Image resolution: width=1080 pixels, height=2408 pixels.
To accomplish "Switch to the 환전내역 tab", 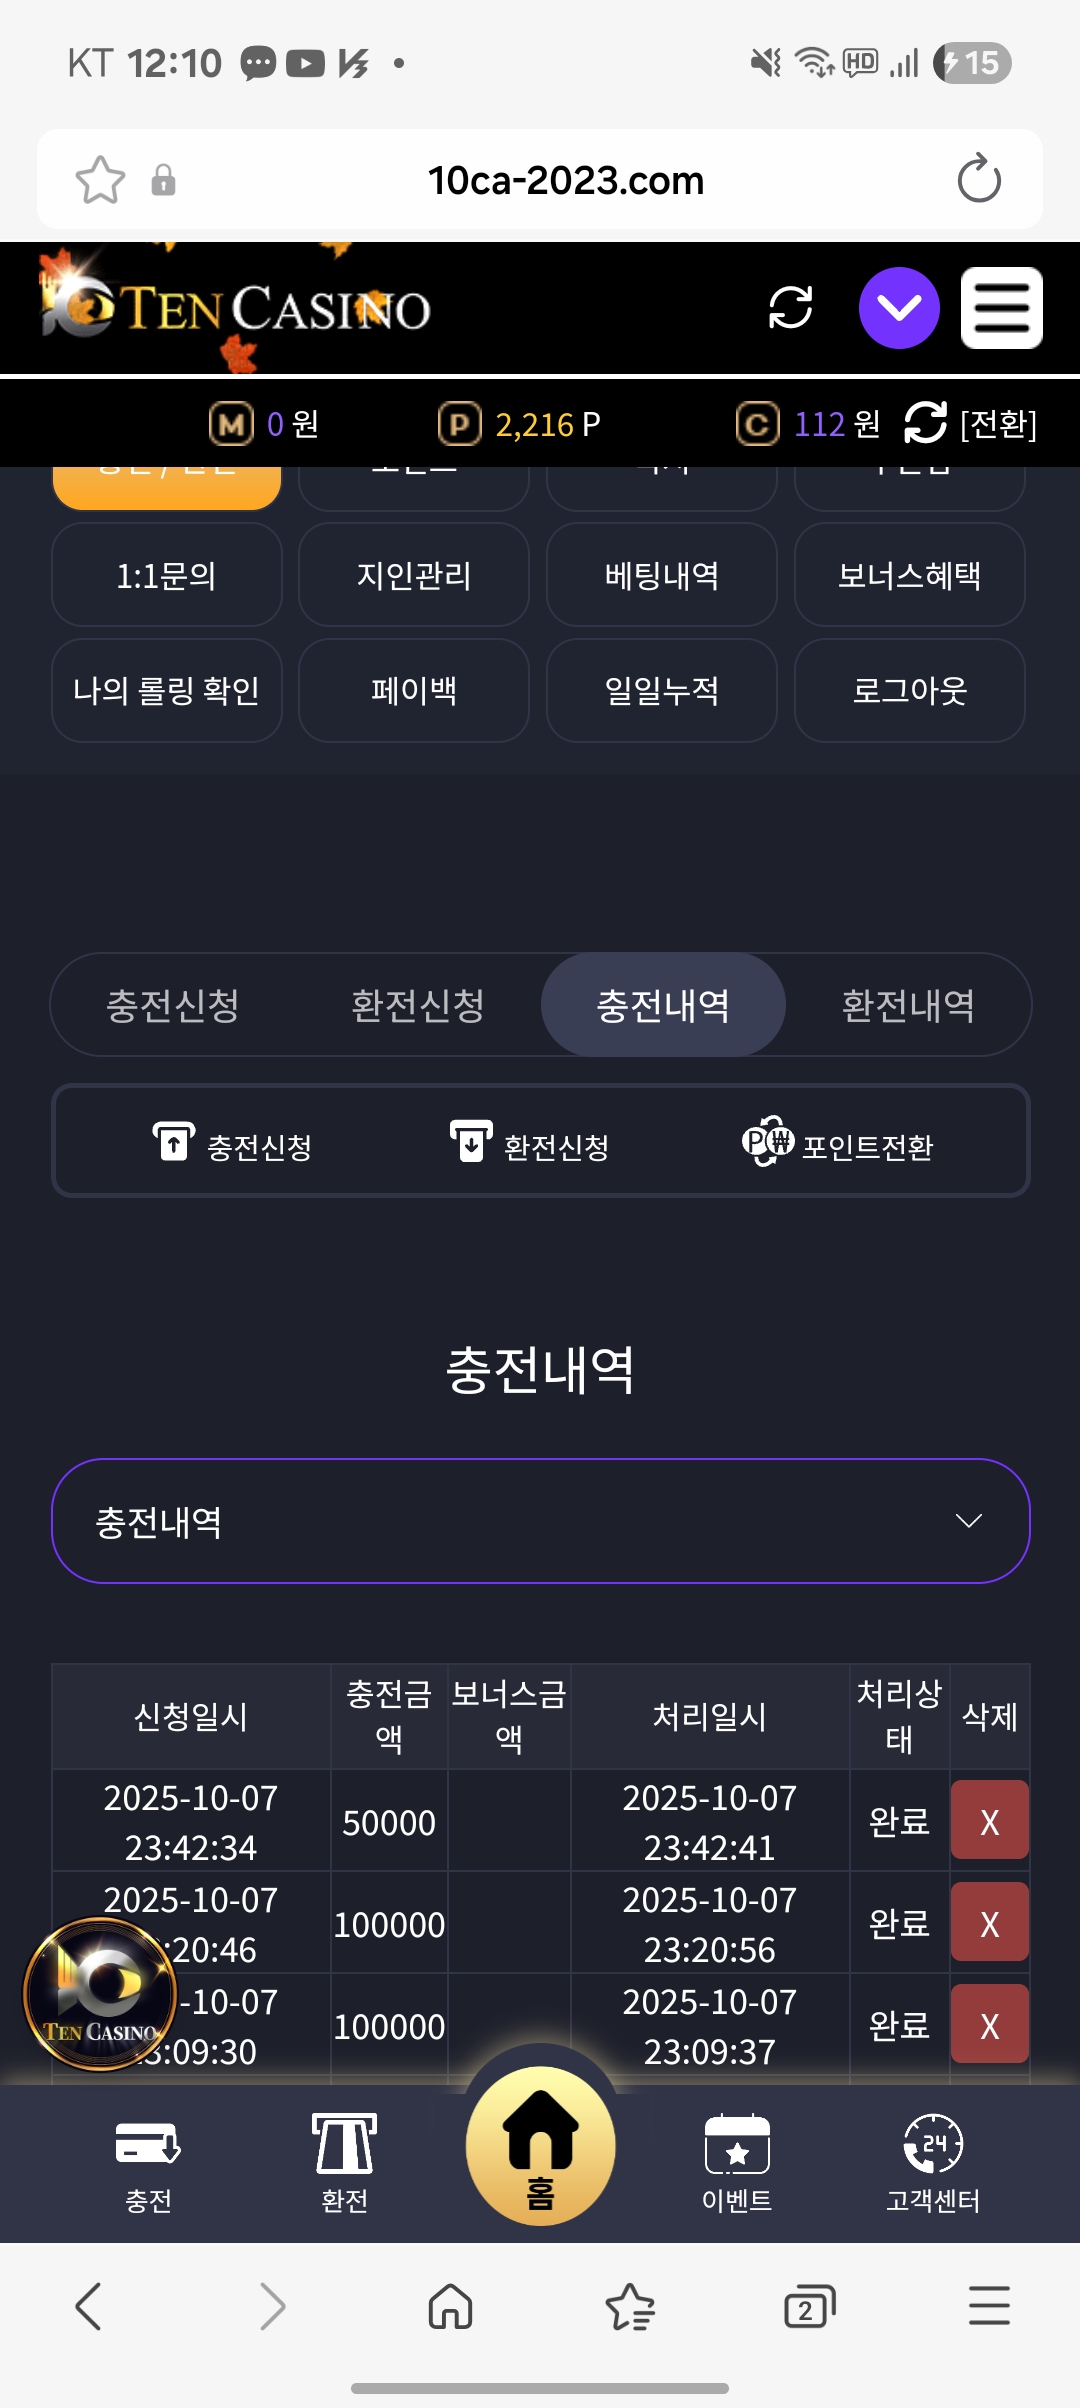I will pos(907,1005).
